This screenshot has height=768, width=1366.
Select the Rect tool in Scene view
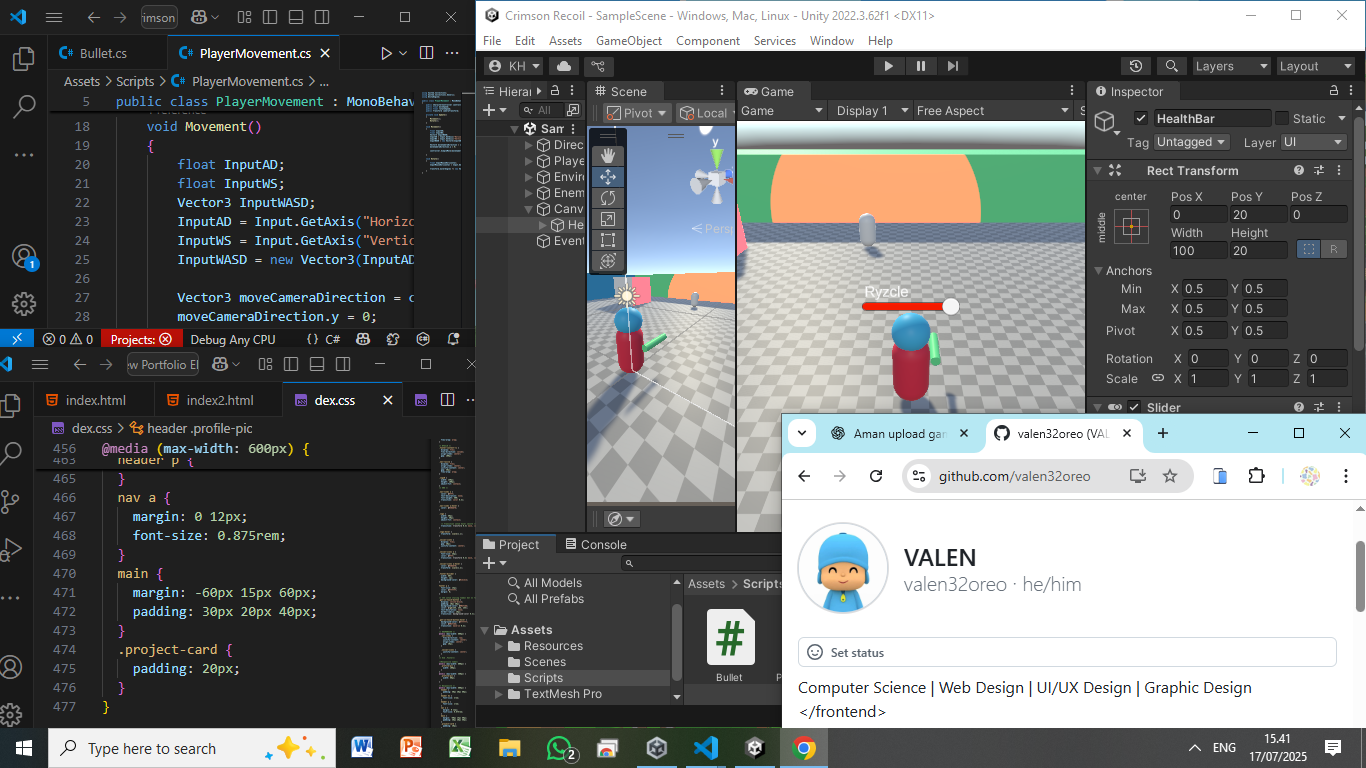click(x=608, y=240)
